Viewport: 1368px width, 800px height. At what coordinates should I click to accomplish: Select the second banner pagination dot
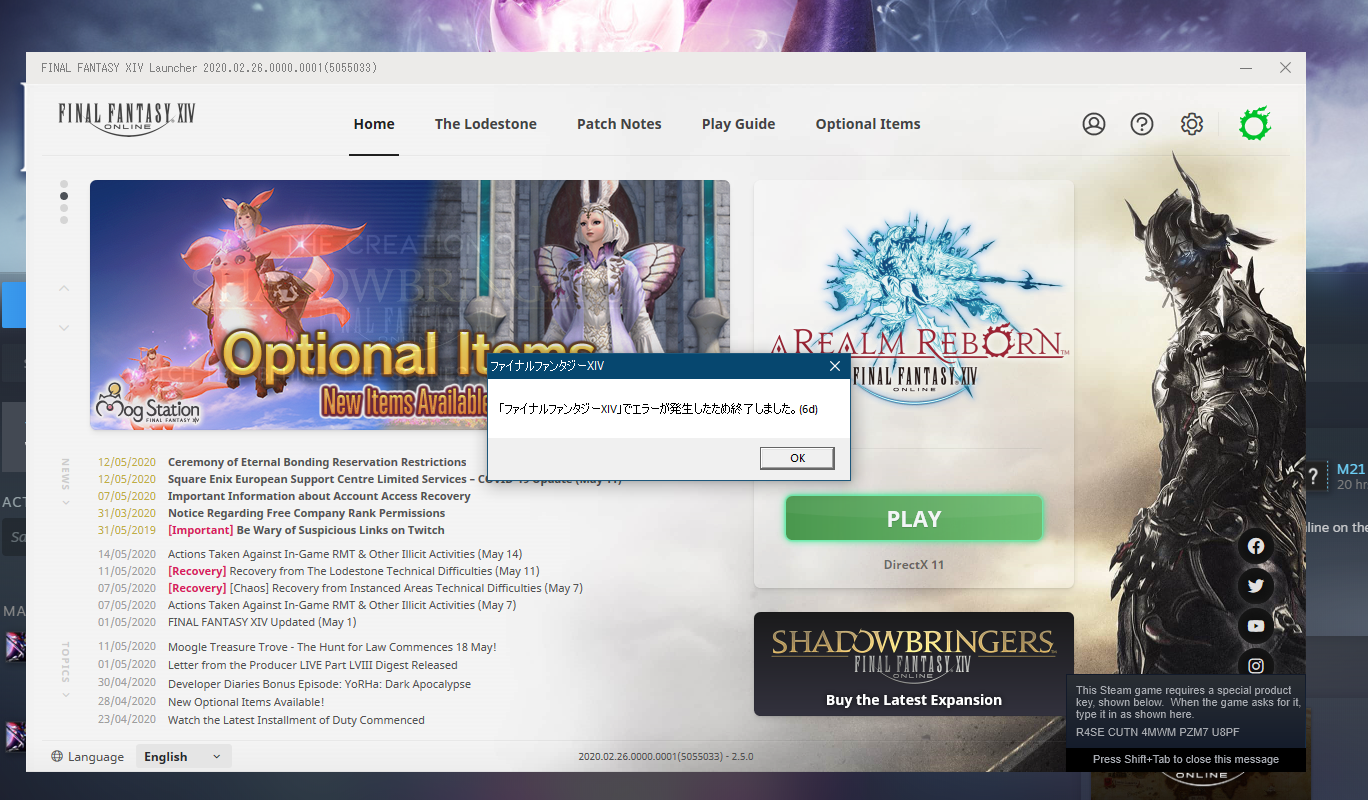click(64, 196)
